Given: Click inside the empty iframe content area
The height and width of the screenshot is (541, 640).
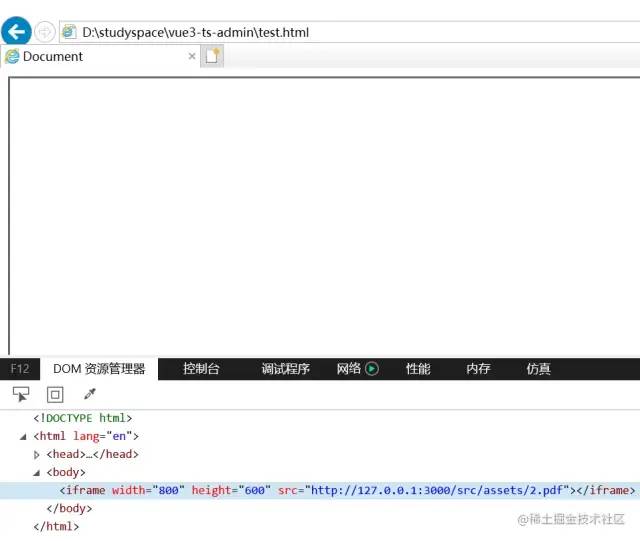Looking at the screenshot, I should (x=324, y=216).
